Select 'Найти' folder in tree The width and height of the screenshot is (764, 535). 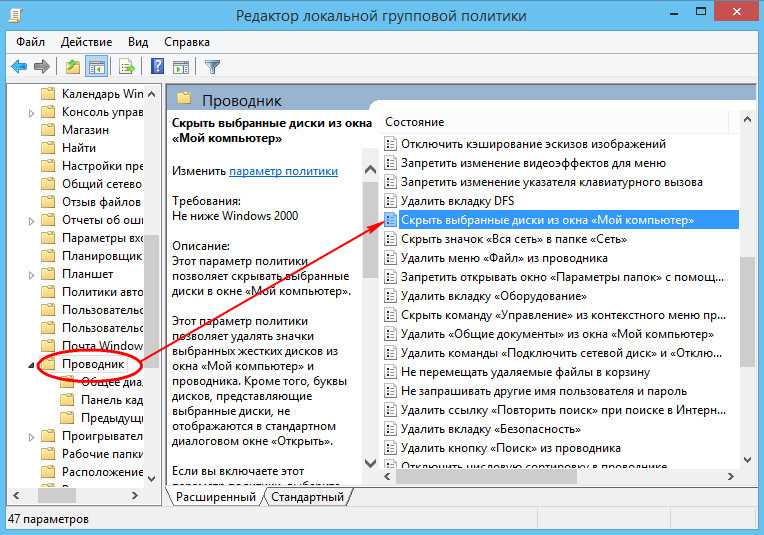click(78, 148)
